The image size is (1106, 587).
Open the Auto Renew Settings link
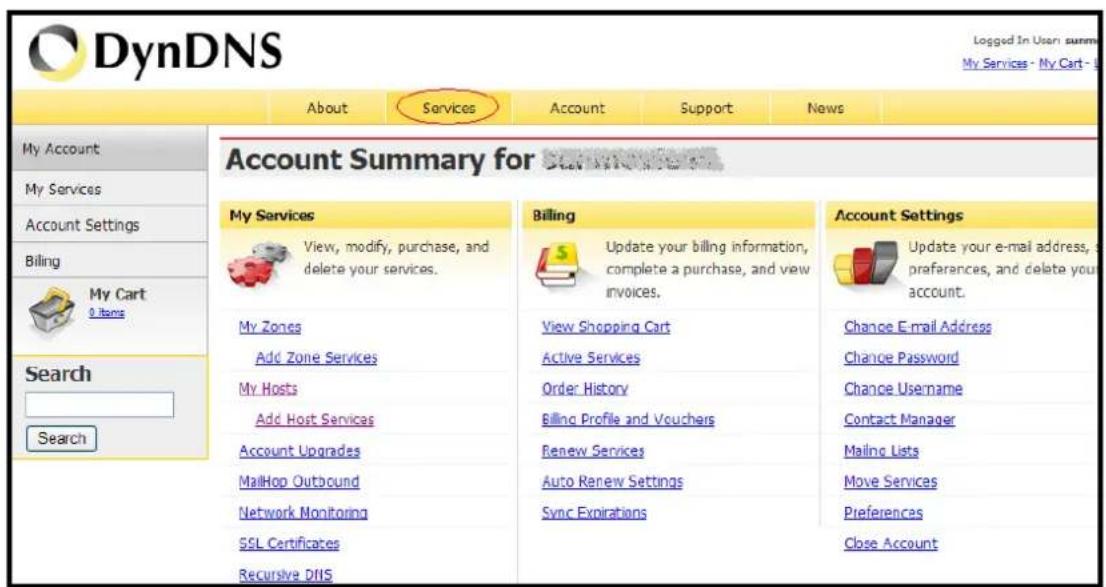tap(612, 482)
